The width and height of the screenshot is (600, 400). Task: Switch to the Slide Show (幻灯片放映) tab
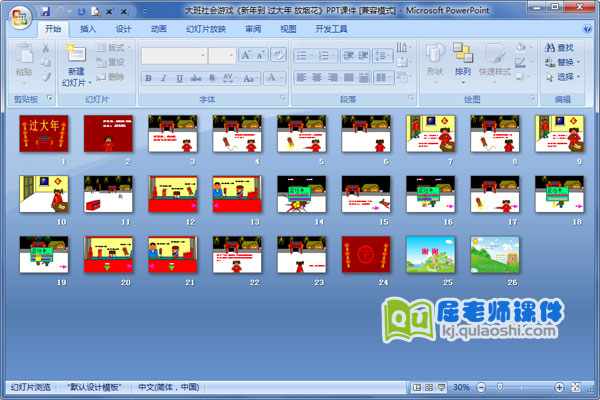pyautogui.click(x=205, y=29)
